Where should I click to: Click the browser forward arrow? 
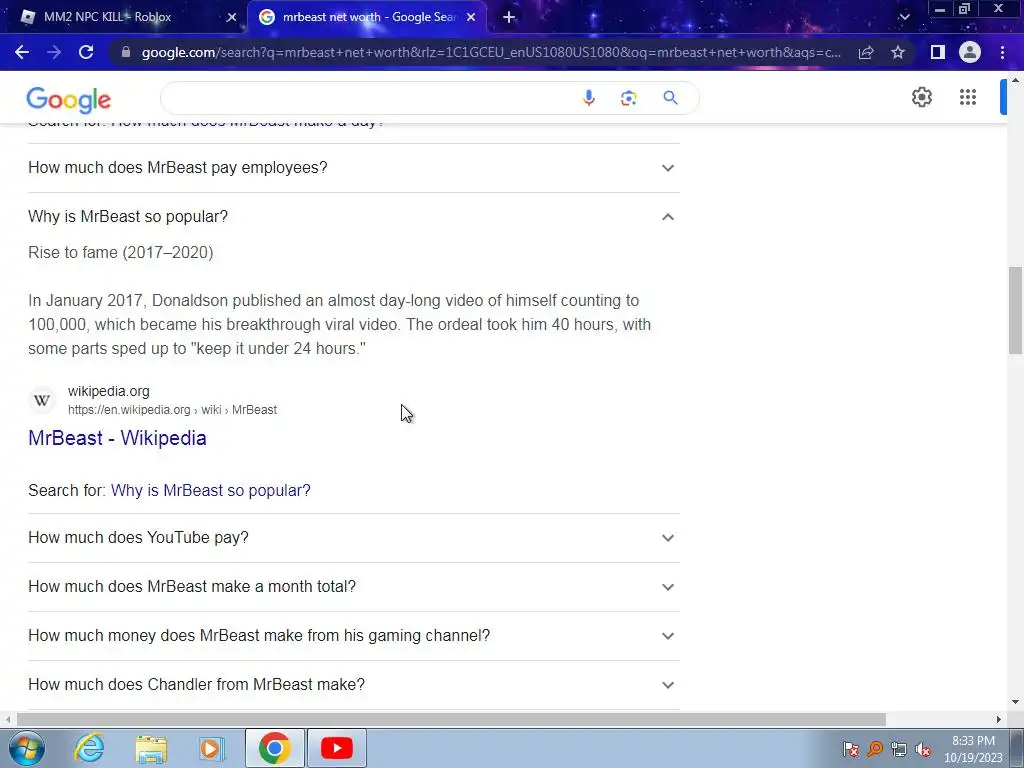[54, 52]
